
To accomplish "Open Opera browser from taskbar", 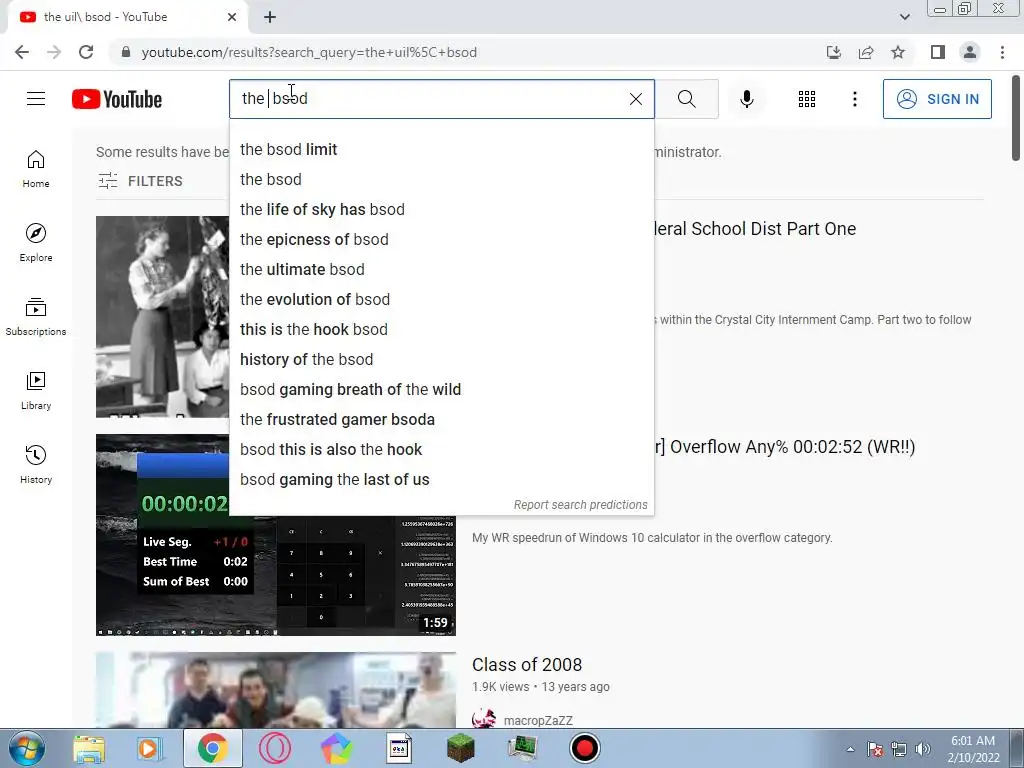I will coord(275,748).
